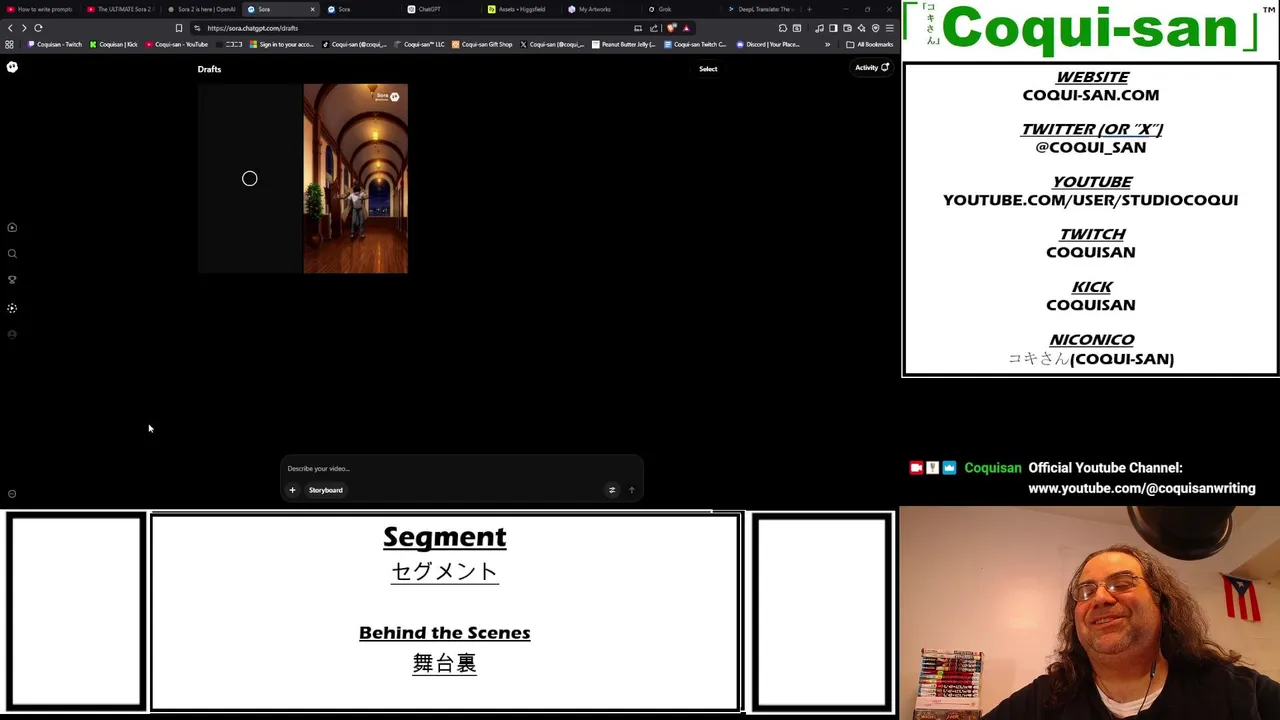Click the search magnifier in Sora sidebar
This screenshot has width=1280, height=720.
point(12,254)
